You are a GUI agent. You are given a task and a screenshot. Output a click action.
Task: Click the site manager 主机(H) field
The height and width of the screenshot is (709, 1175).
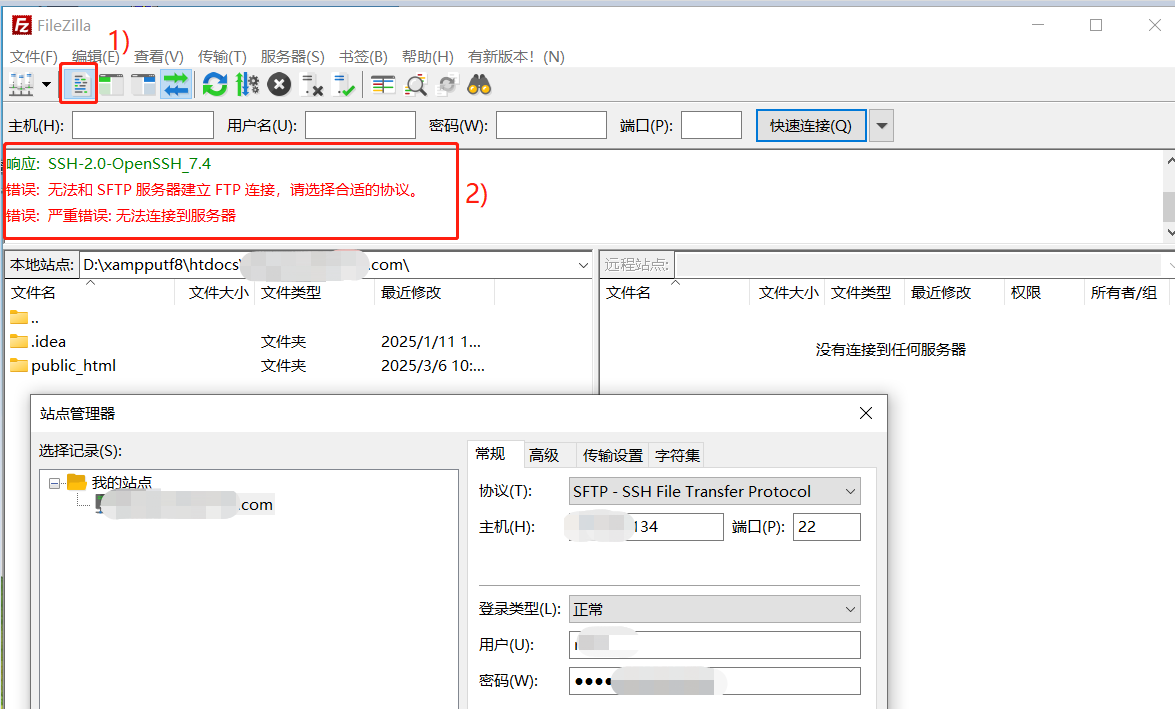pos(646,527)
